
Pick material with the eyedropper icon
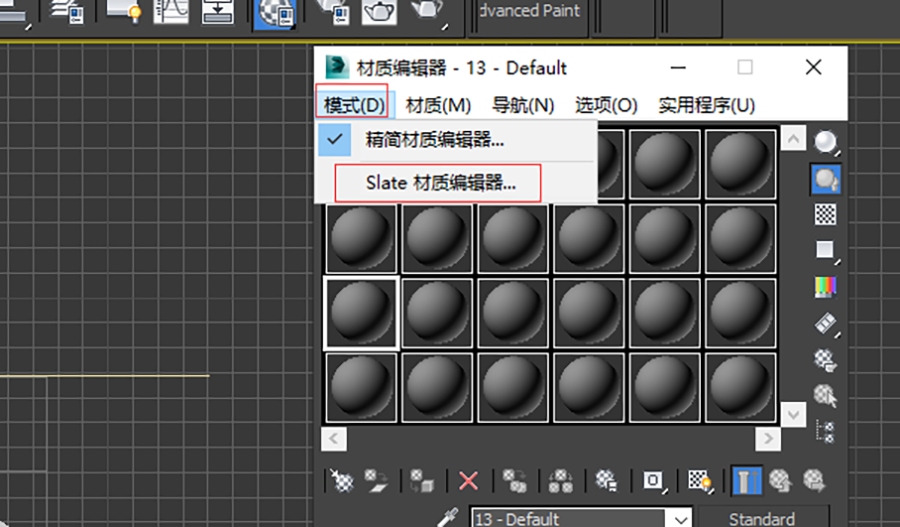tap(448, 517)
